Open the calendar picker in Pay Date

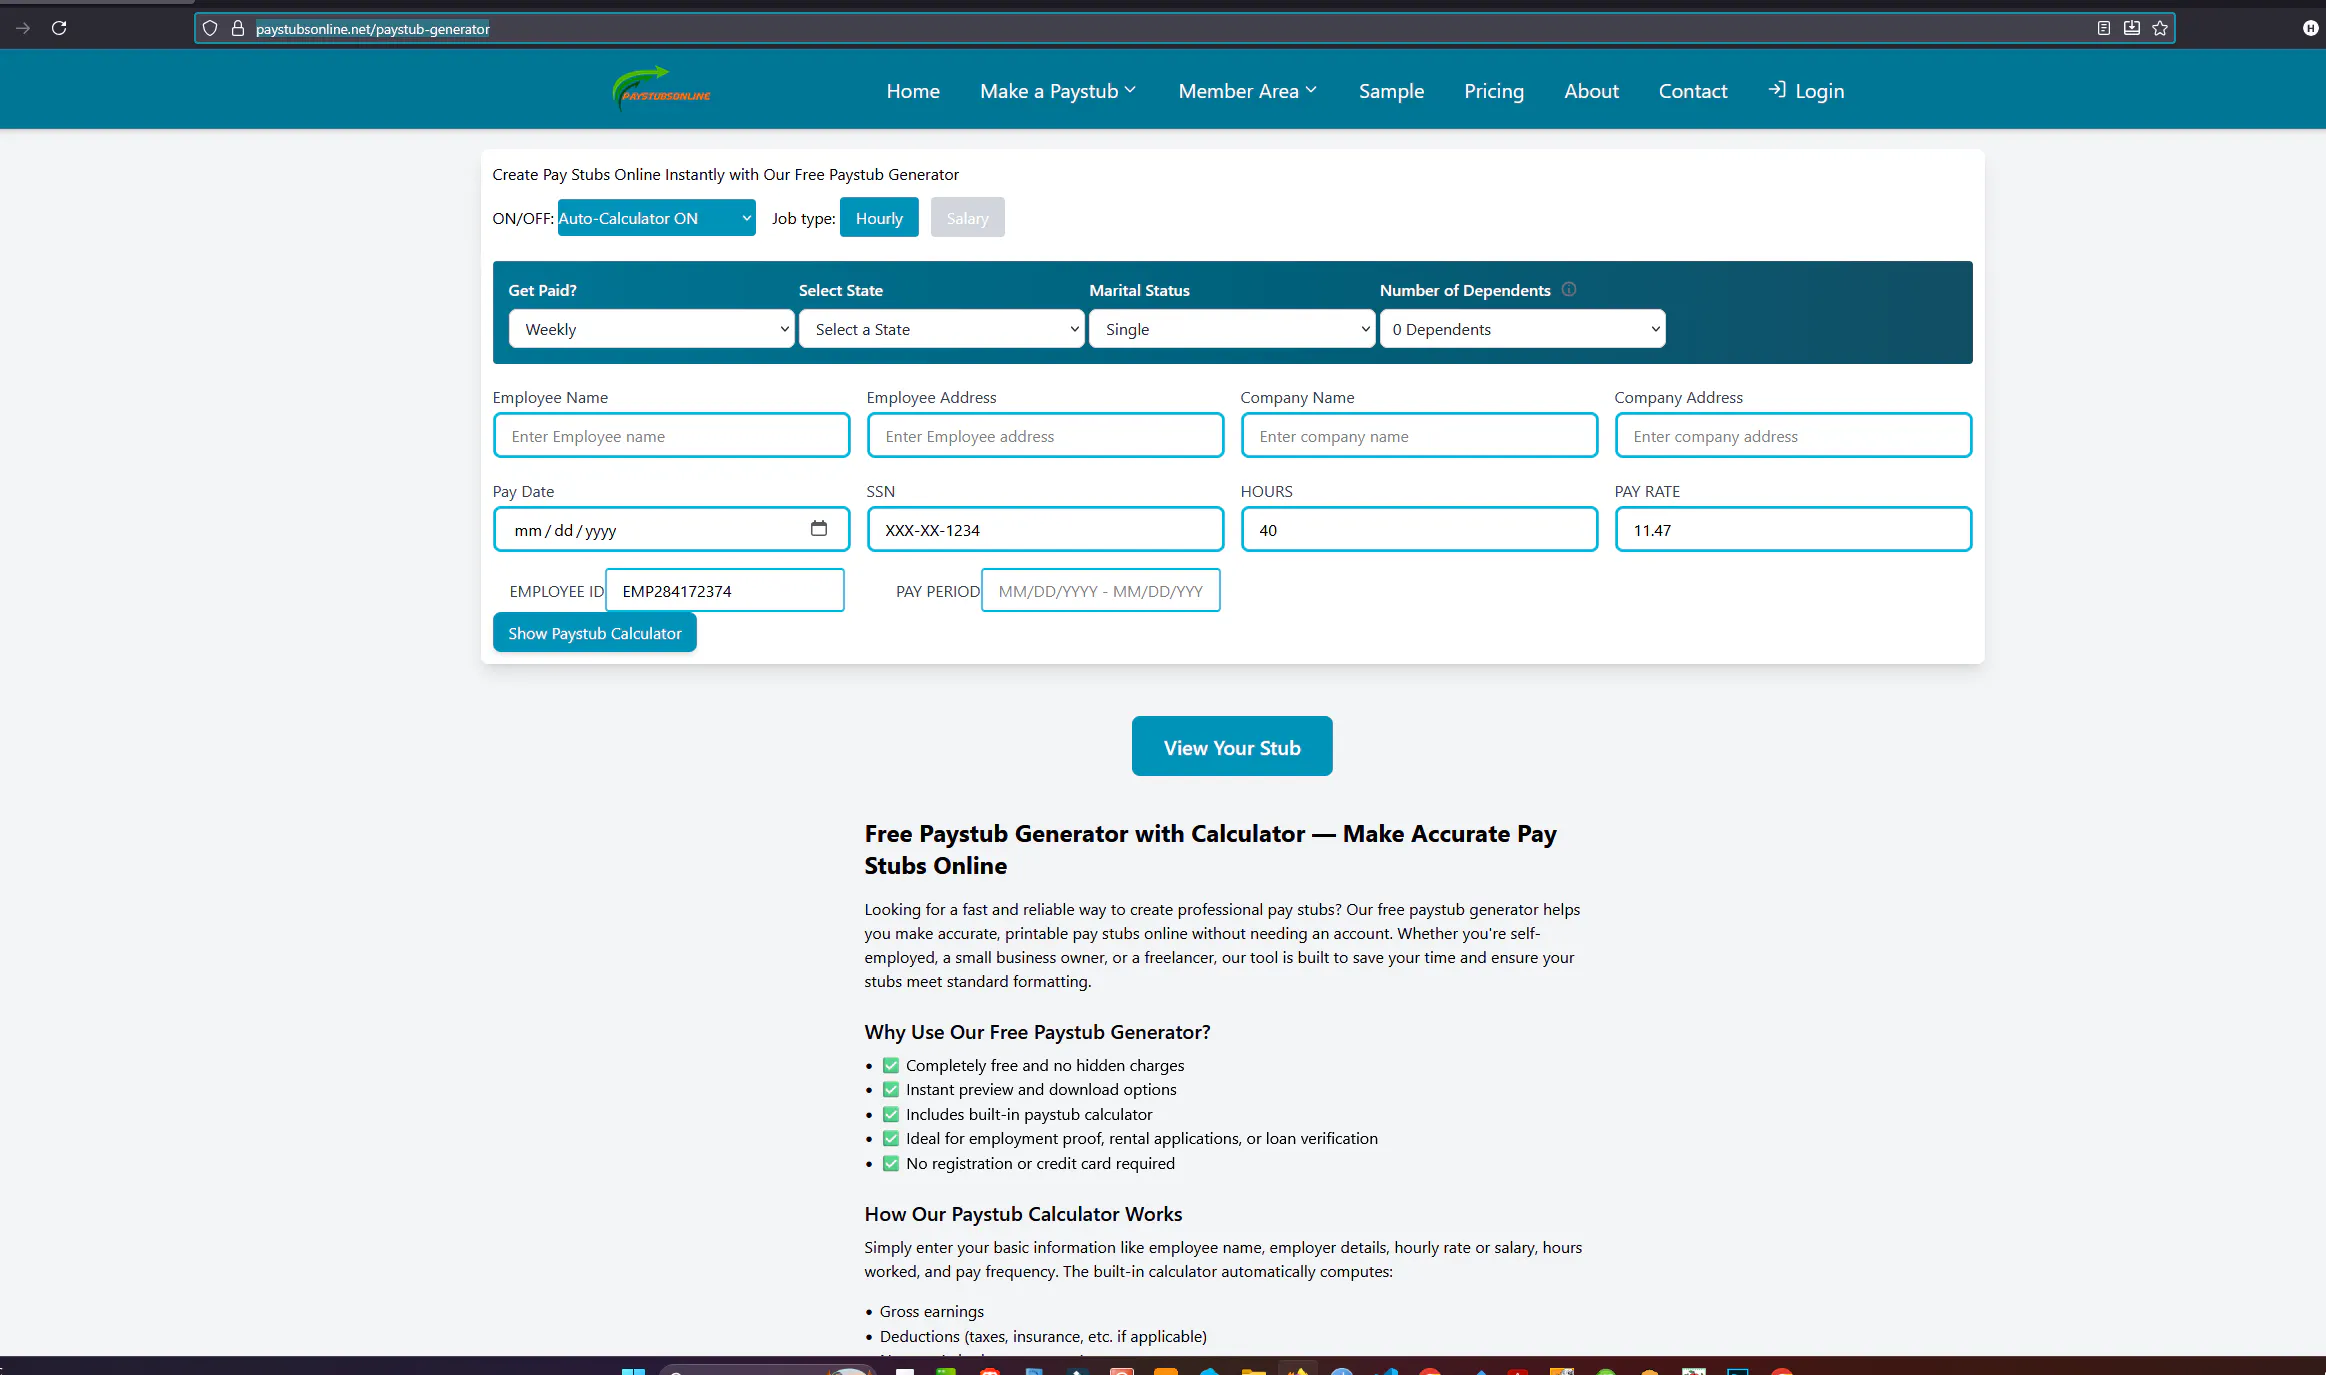(x=819, y=528)
